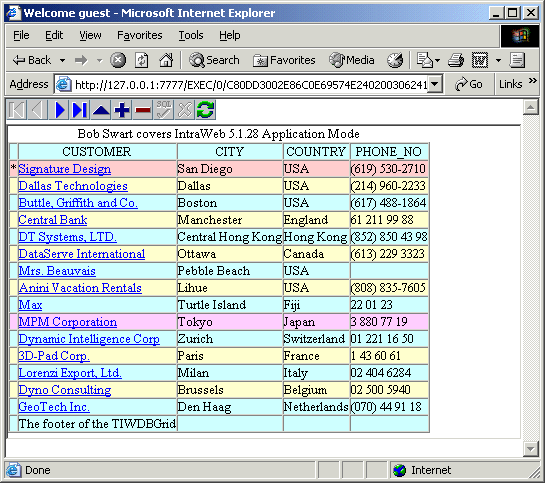Refresh the page in IE toolbar

coord(141,60)
